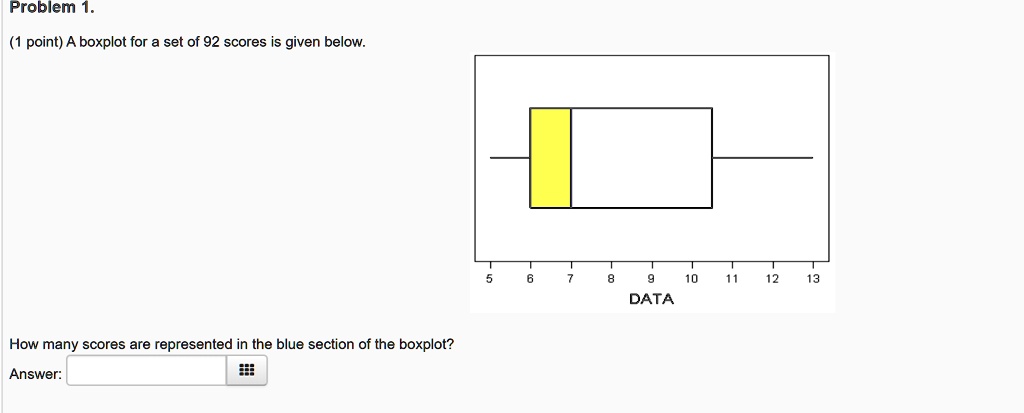
Task: Select the right whisker of the boxplot
Action: 763,157
